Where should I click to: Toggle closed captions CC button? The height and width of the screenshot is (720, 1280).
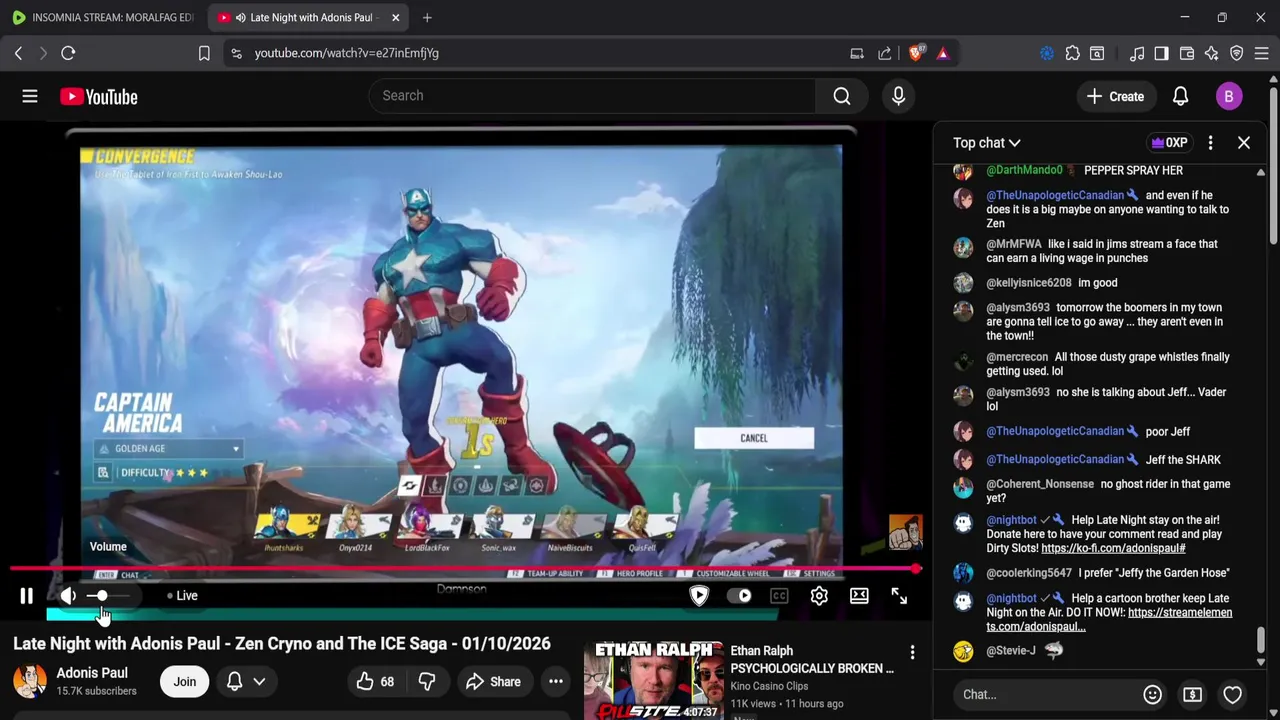779,596
